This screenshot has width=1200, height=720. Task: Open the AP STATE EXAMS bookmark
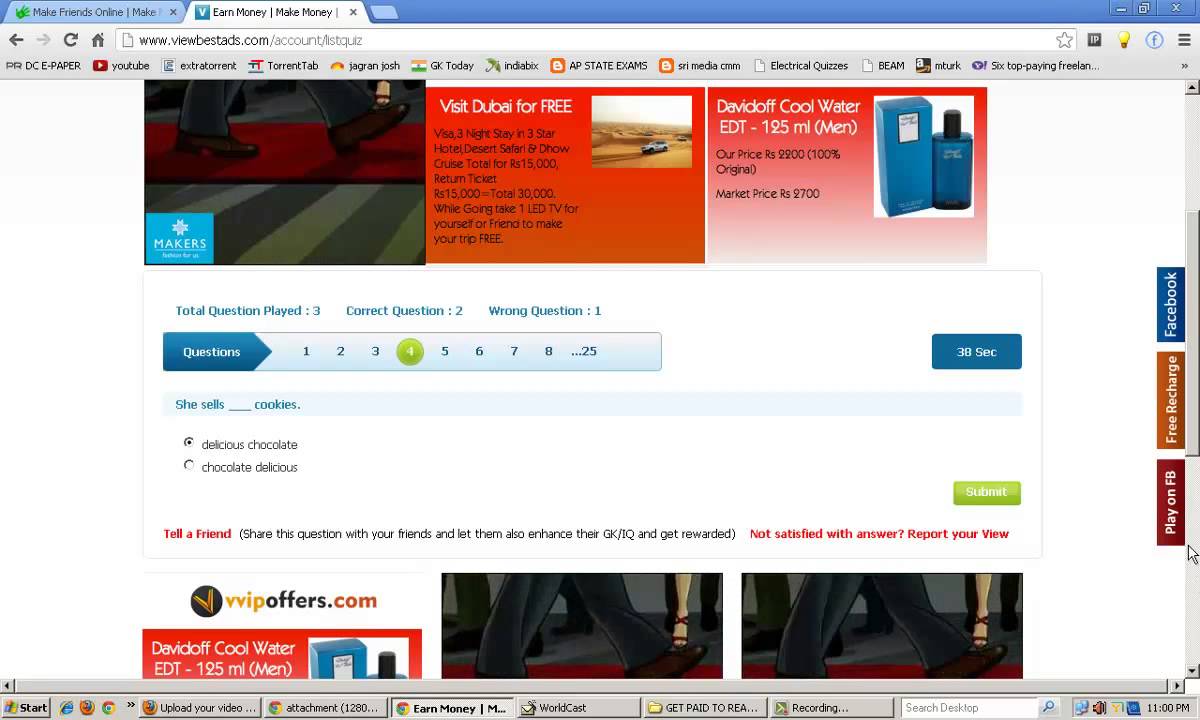[x=599, y=66]
